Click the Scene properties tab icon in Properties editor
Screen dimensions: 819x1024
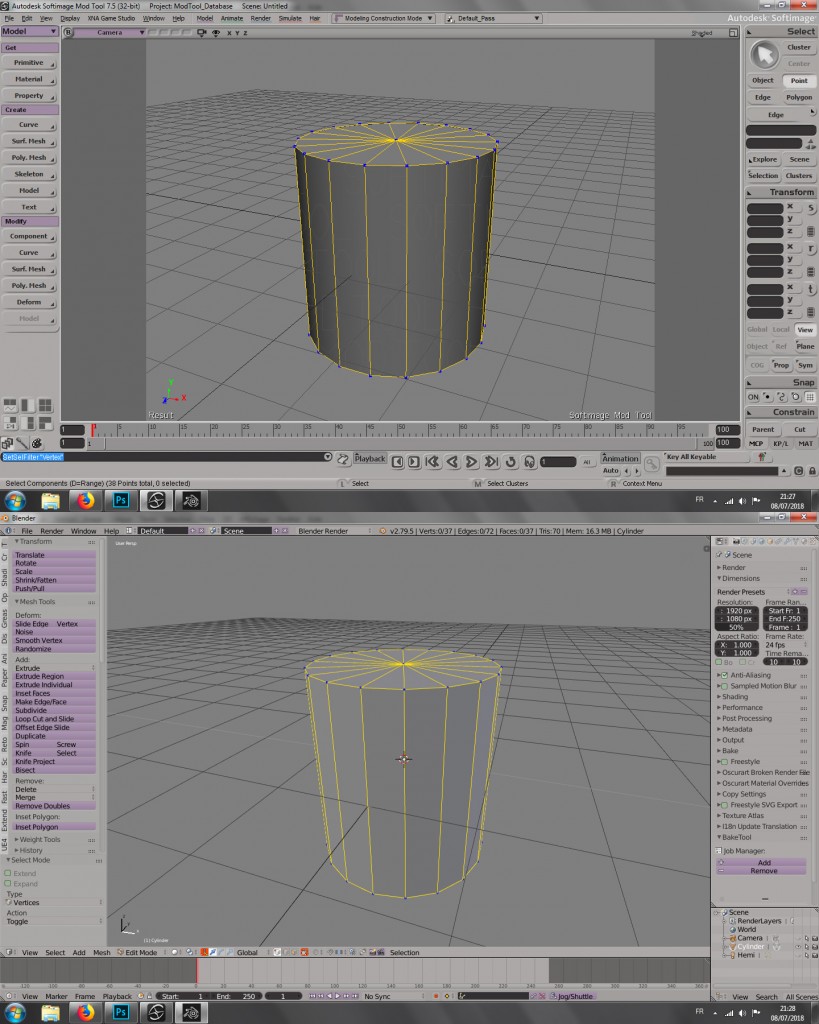click(x=752, y=540)
